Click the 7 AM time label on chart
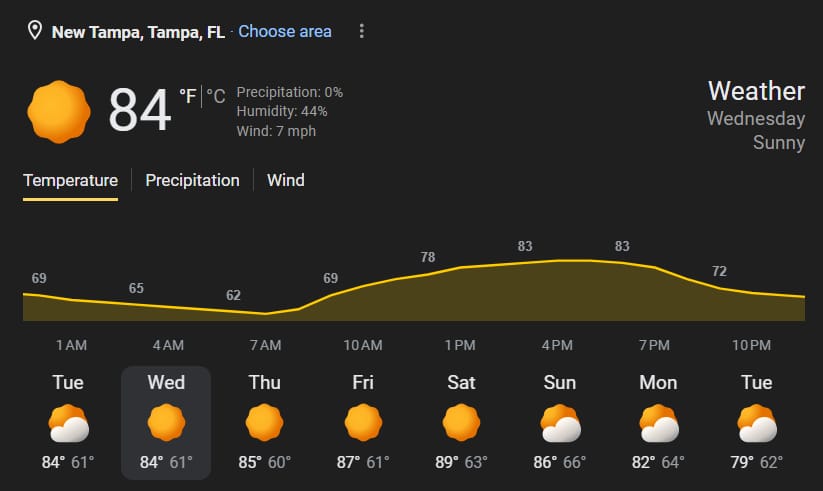The width and height of the screenshot is (823, 491). click(x=265, y=346)
